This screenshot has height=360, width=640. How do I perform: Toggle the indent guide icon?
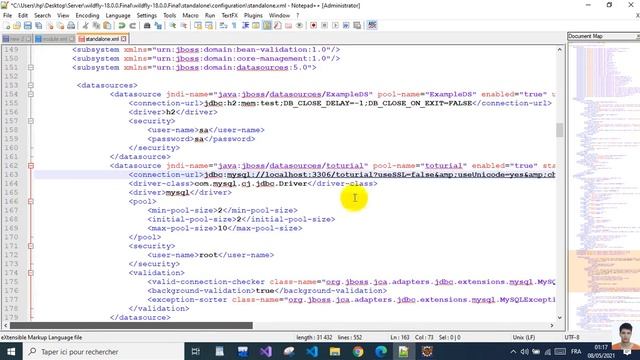(245, 25)
